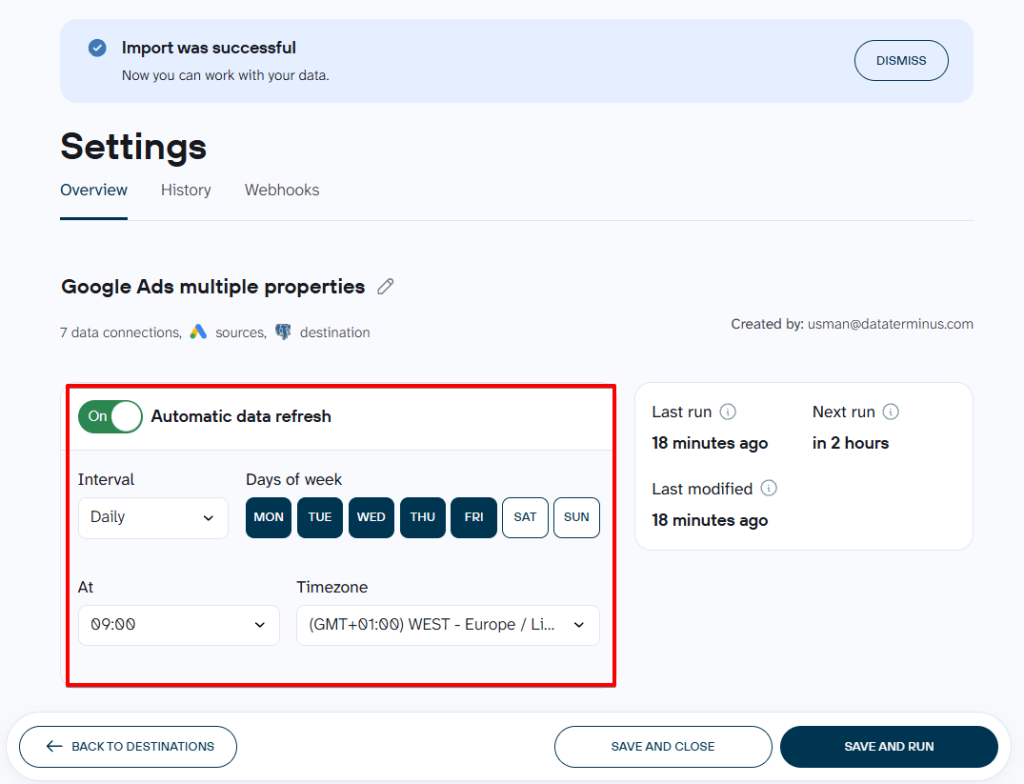Open the Interval Daily dropdown

click(153, 517)
